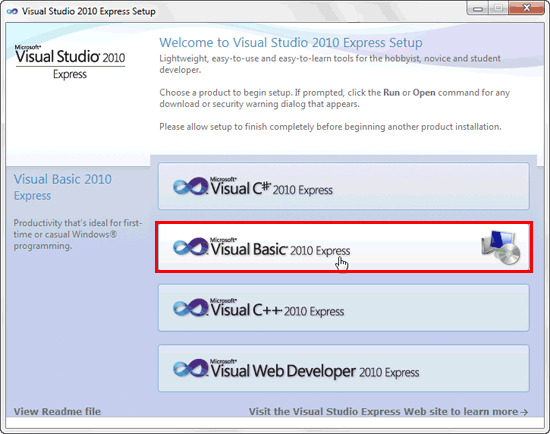This screenshot has width=550, height=434.
Task: Click the 'Visual Basic 2010 Express' sidebar heading
Action: pyautogui.click(x=62, y=187)
